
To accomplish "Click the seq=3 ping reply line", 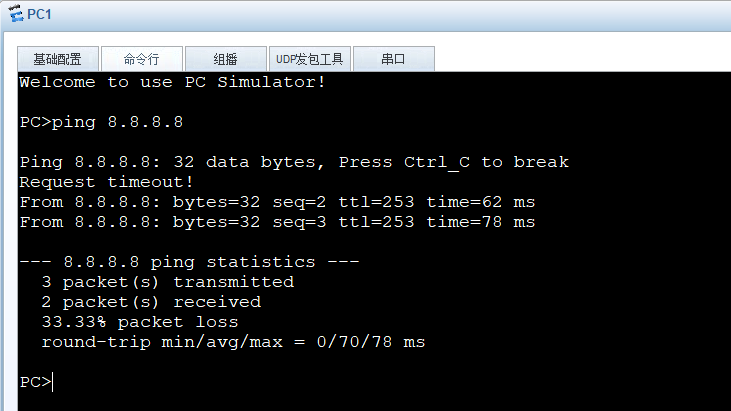I will click(x=277, y=222).
